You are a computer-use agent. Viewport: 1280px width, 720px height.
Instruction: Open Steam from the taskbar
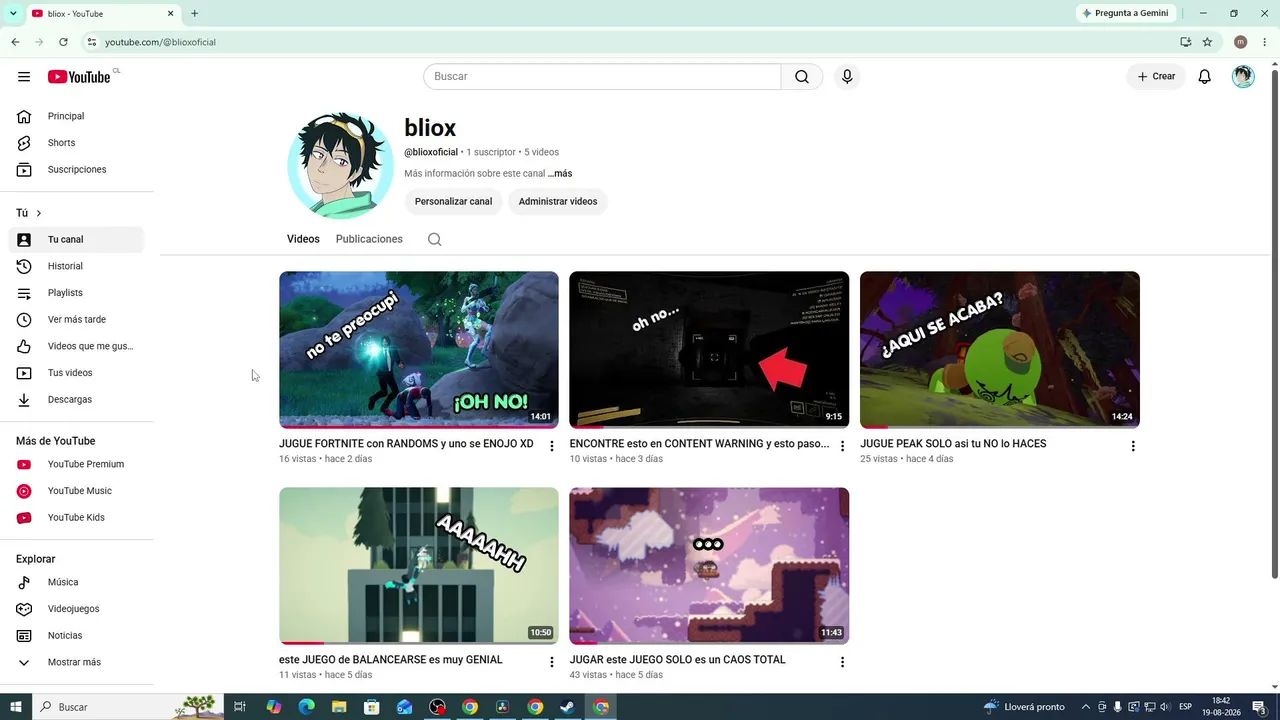click(567, 707)
